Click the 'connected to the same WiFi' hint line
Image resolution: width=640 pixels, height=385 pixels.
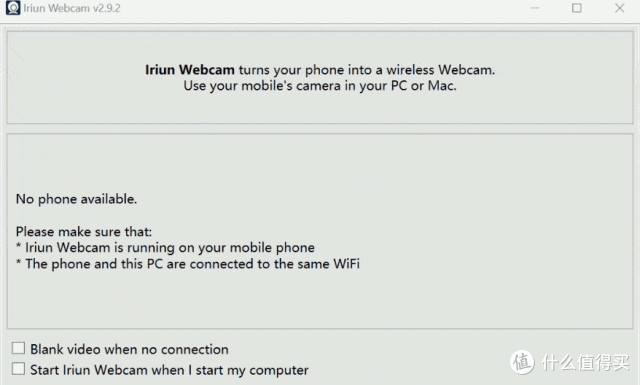tap(188, 264)
